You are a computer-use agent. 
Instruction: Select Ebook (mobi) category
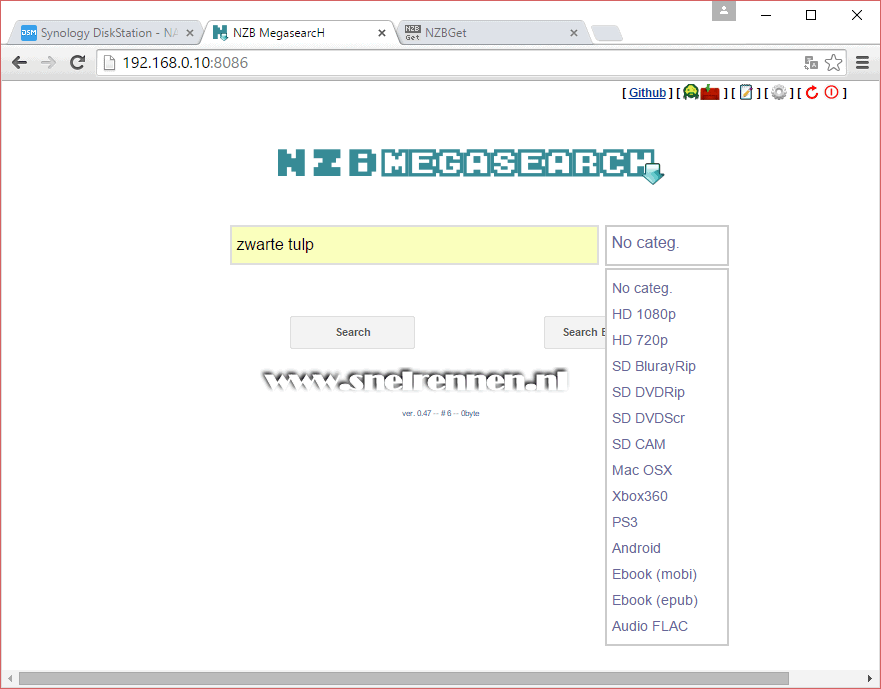pyautogui.click(x=654, y=574)
